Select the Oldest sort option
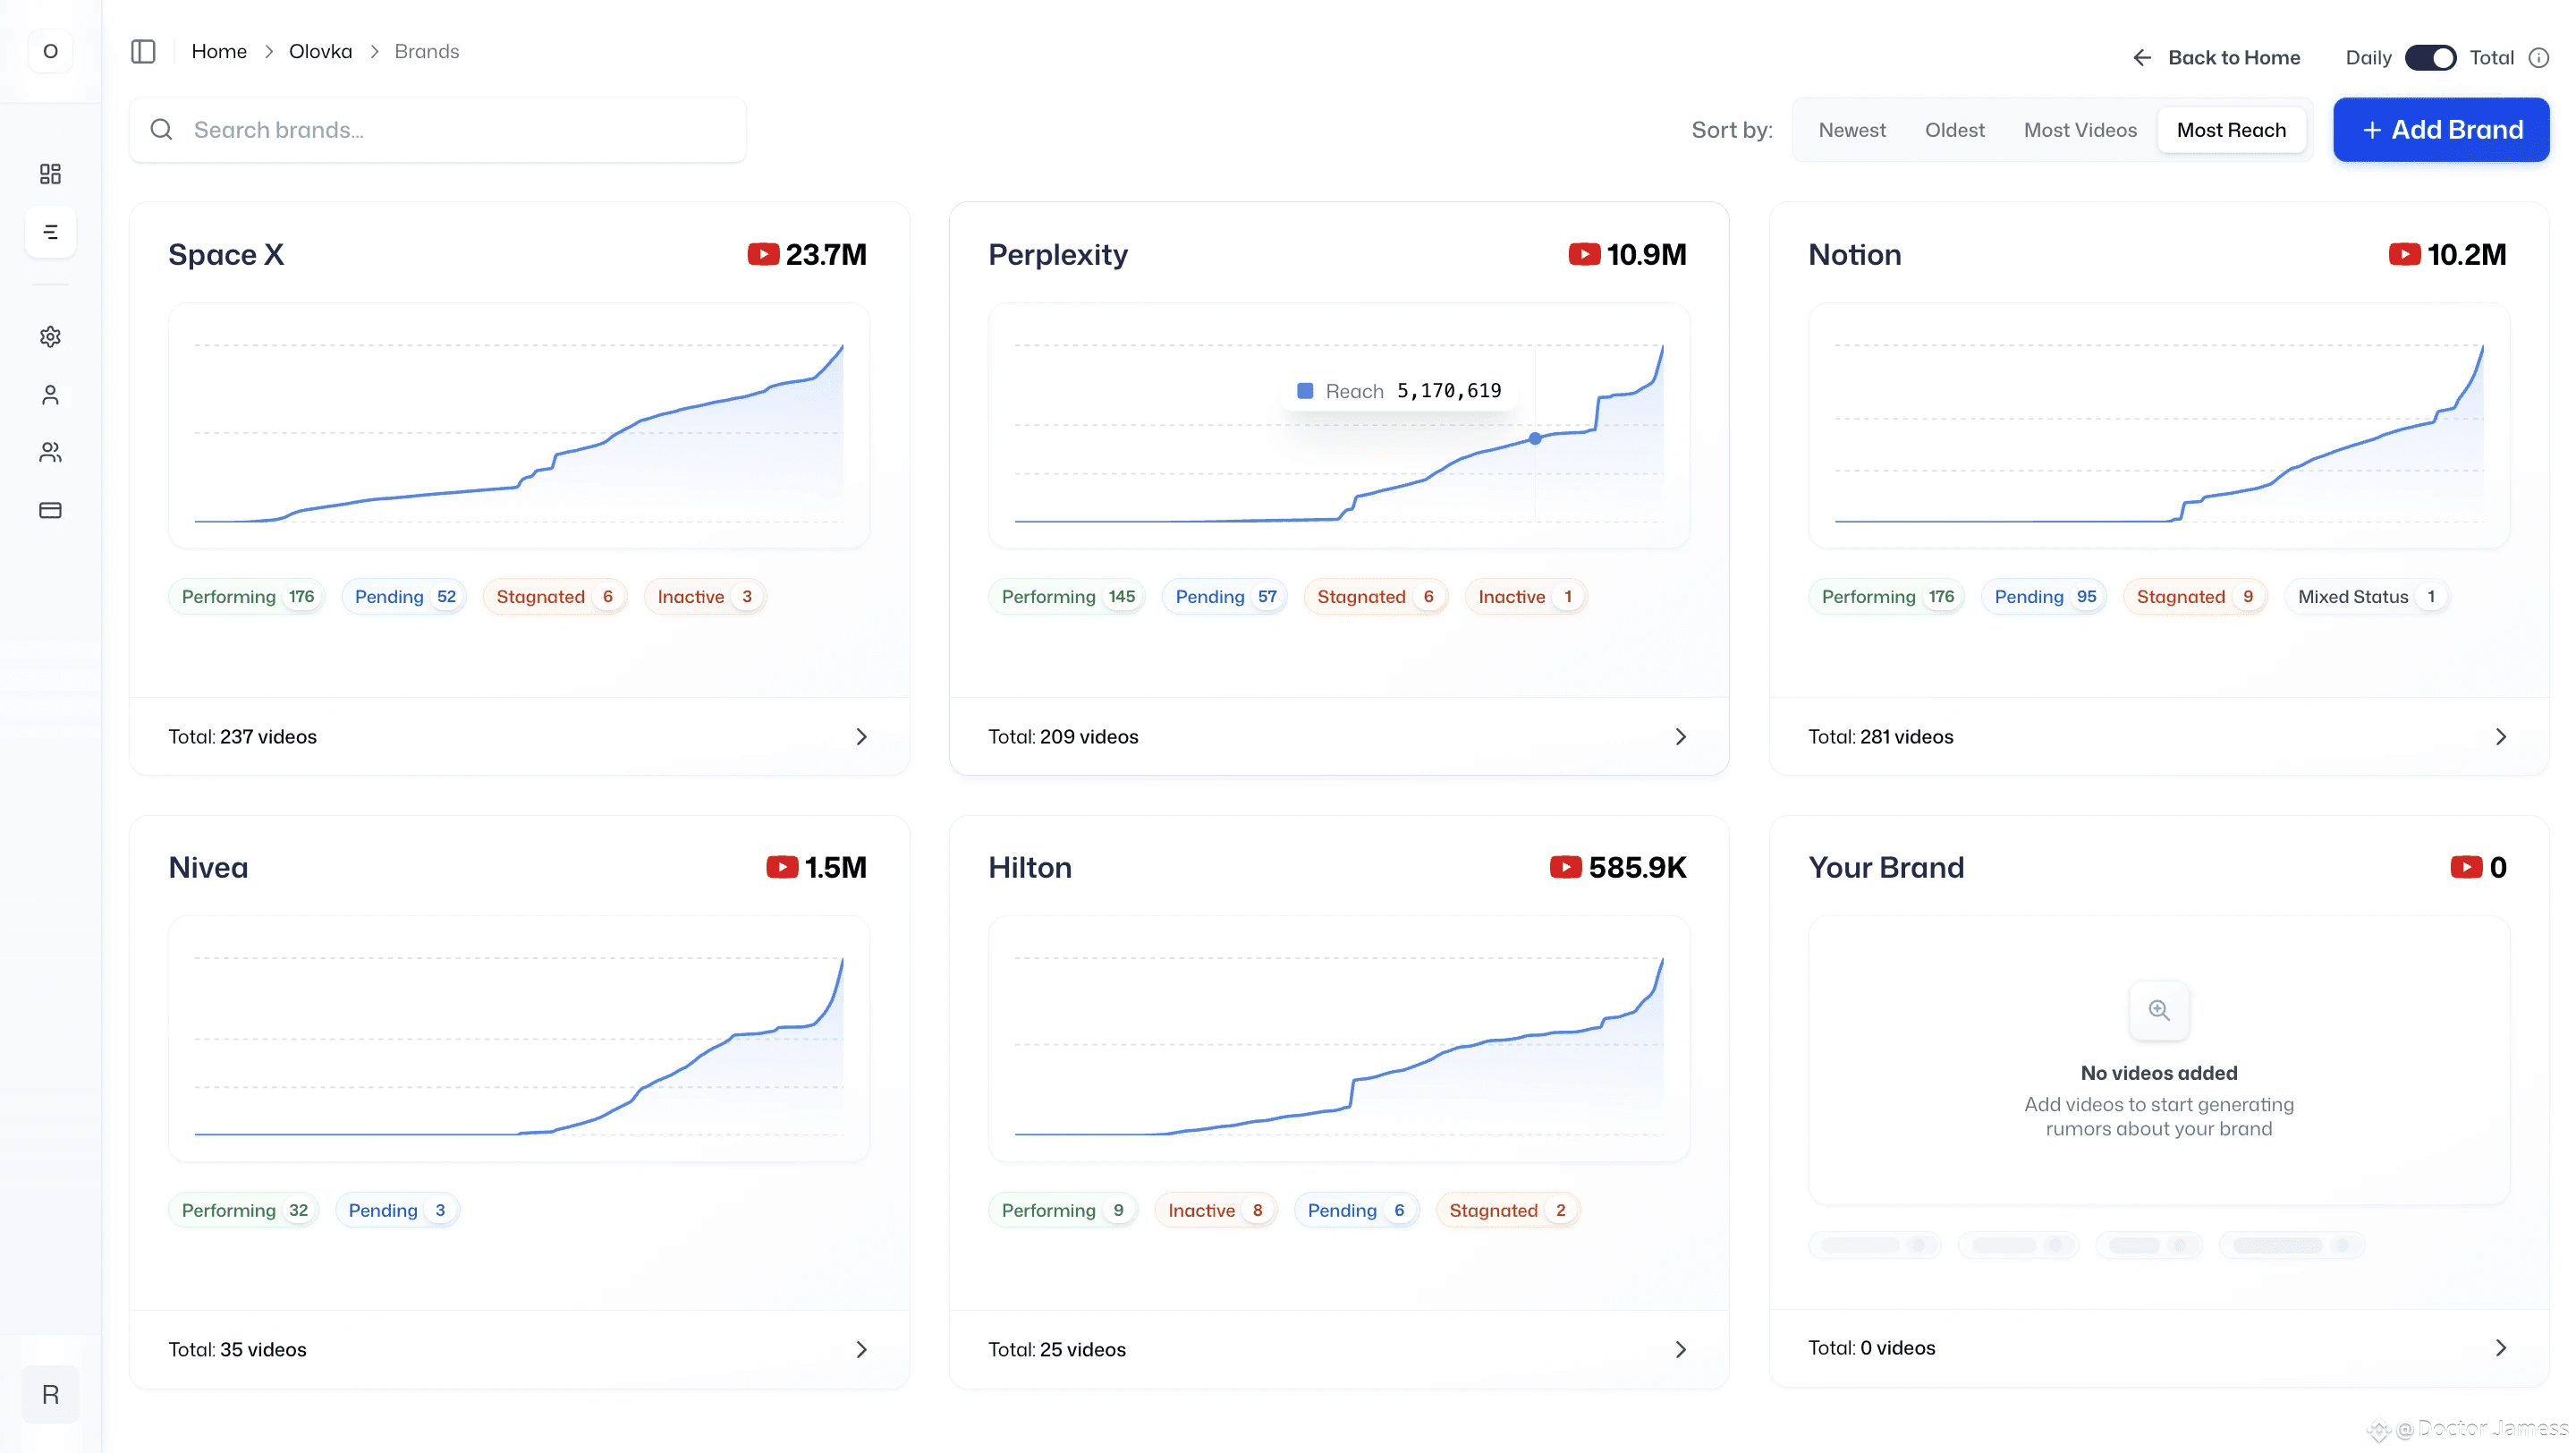 pos(1954,130)
